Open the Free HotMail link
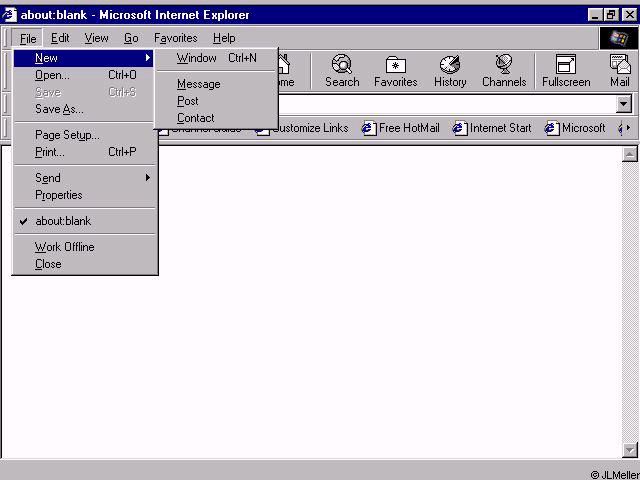Viewport: 640px width, 480px height. click(402, 128)
